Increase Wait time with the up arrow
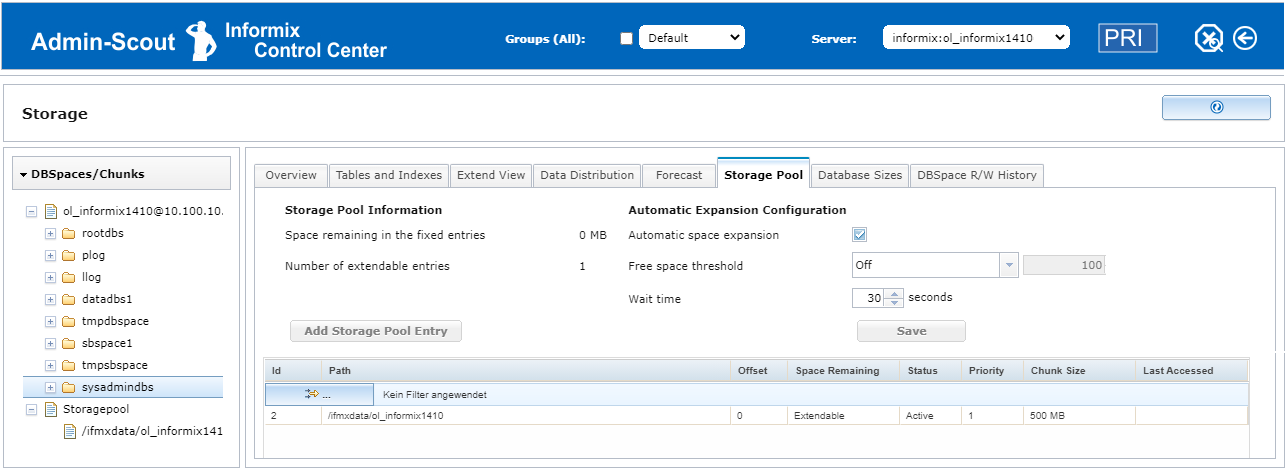Image resolution: width=1288 pixels, height=471 pixels. pos(895,293)
